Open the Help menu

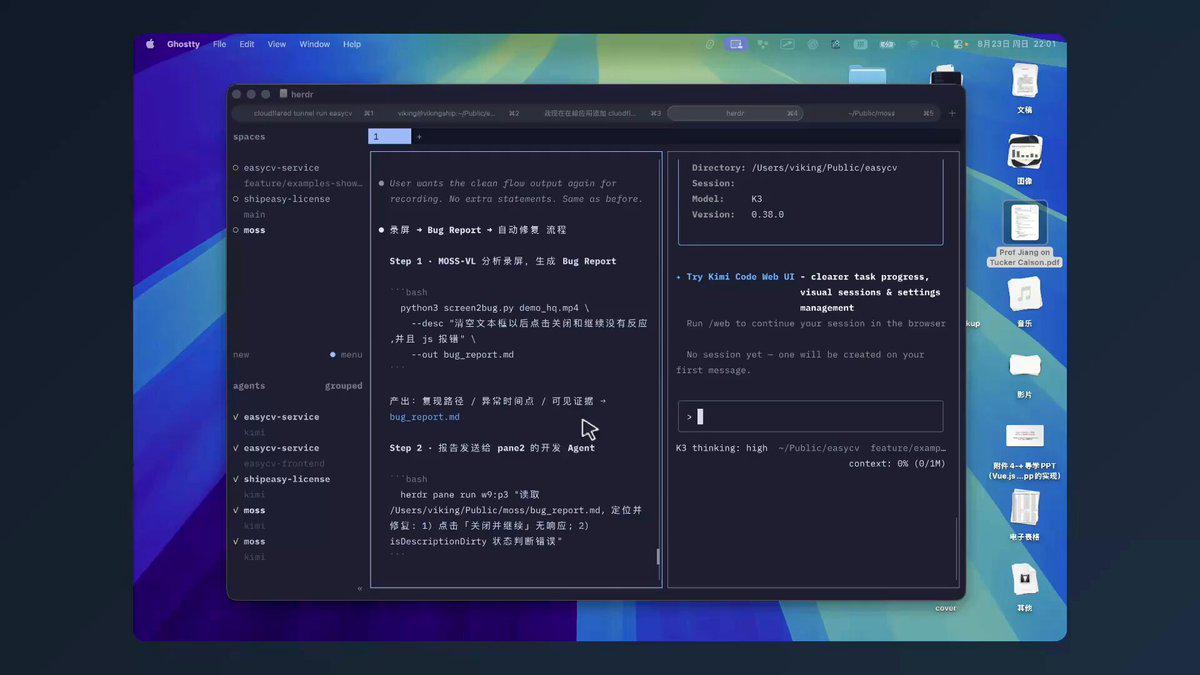pyautogui.click(x=352, y=44)
